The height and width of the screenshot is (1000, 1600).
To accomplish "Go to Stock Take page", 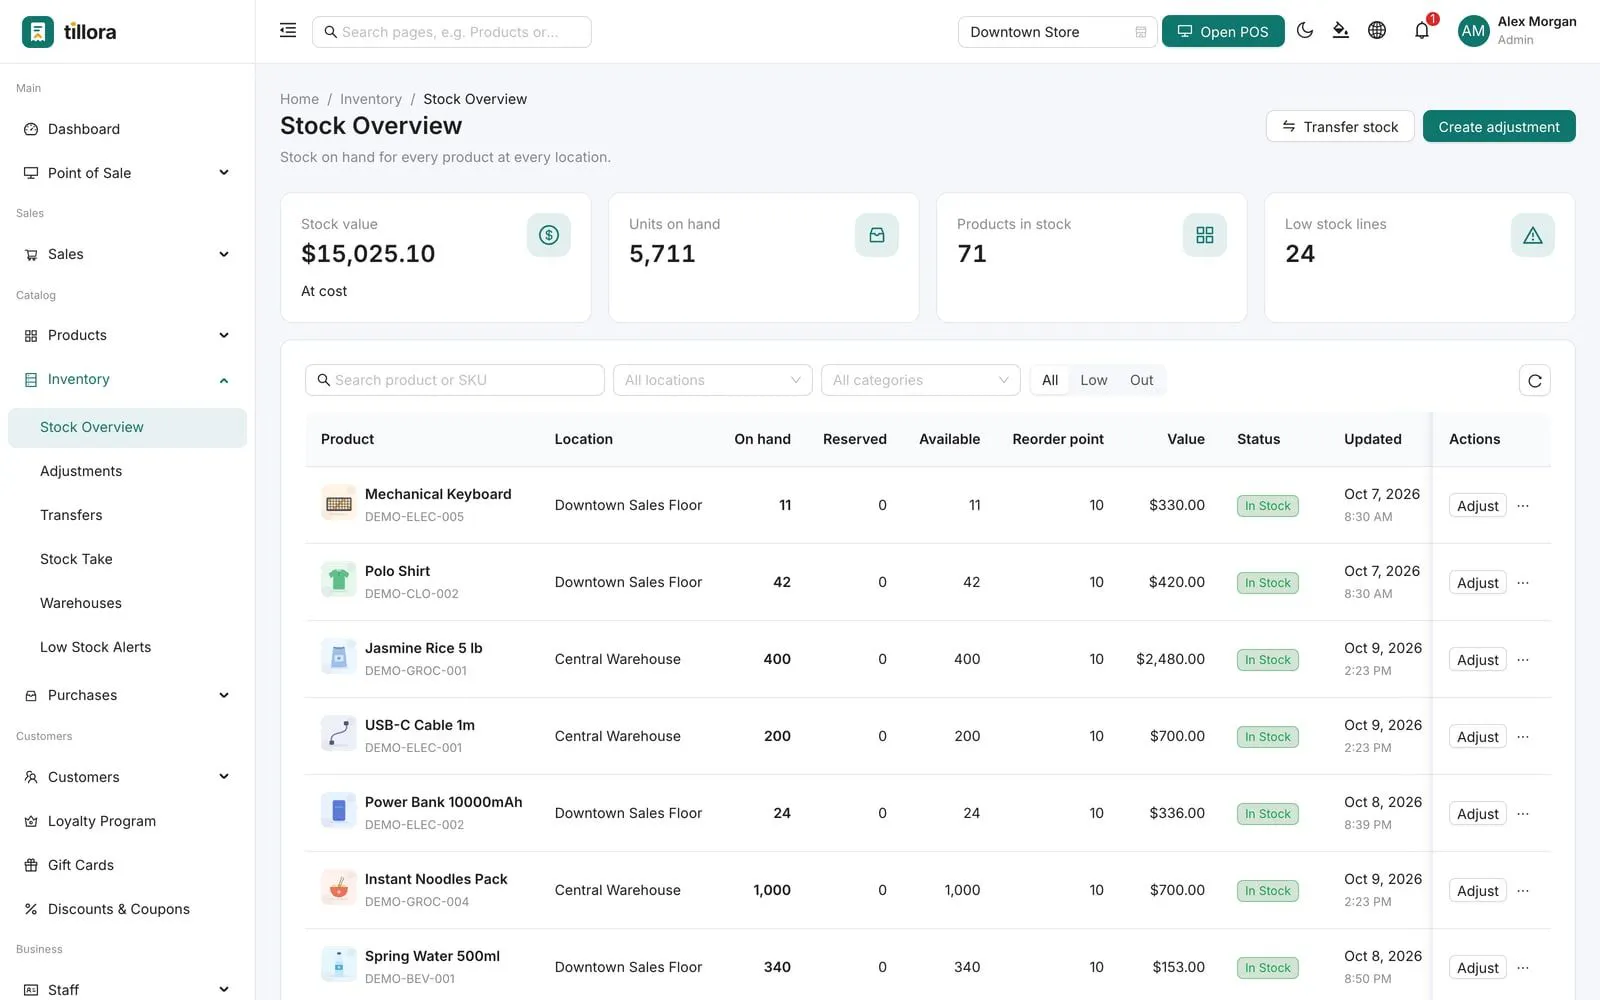I will coord(127,559).
